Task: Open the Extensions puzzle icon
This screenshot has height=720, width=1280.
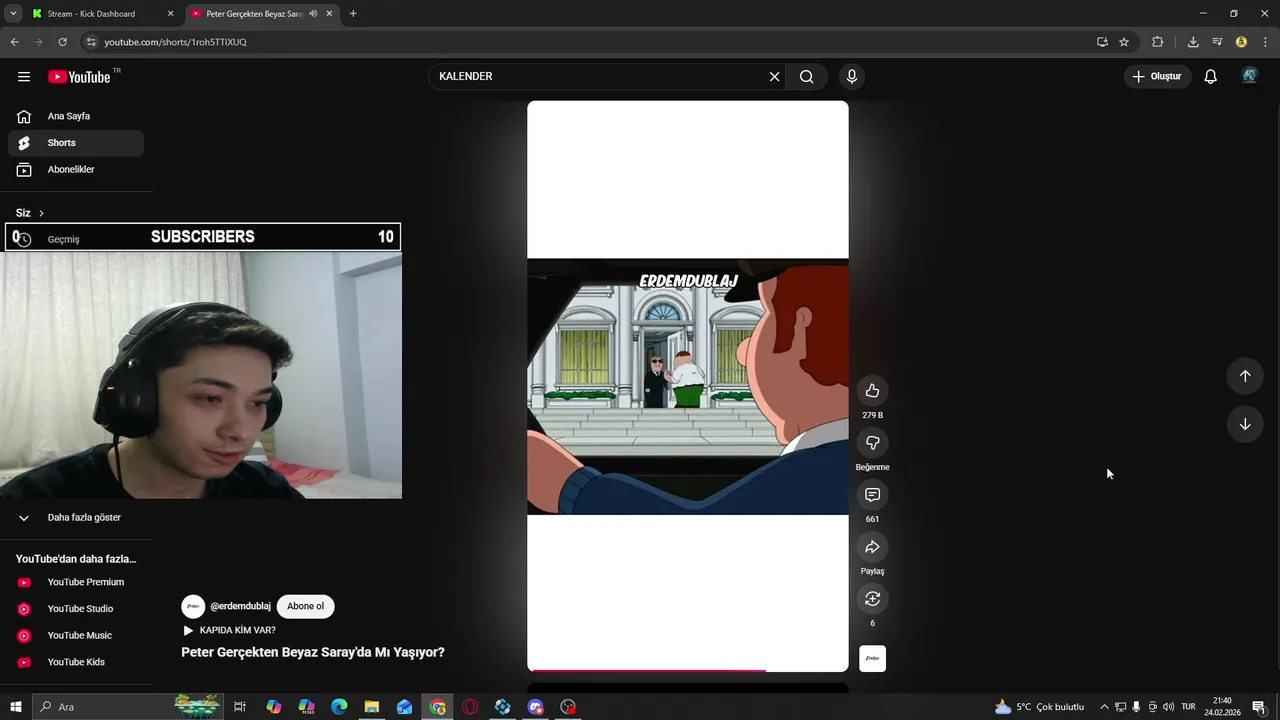Action: pyautogui.click(x=1158, y=42)
